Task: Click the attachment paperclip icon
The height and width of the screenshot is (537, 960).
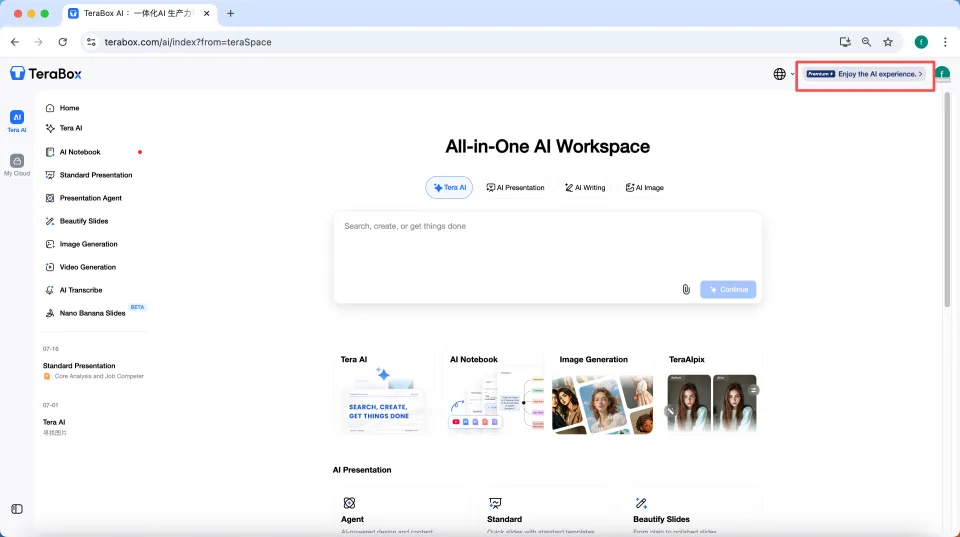Action: (x=686, y=289)
